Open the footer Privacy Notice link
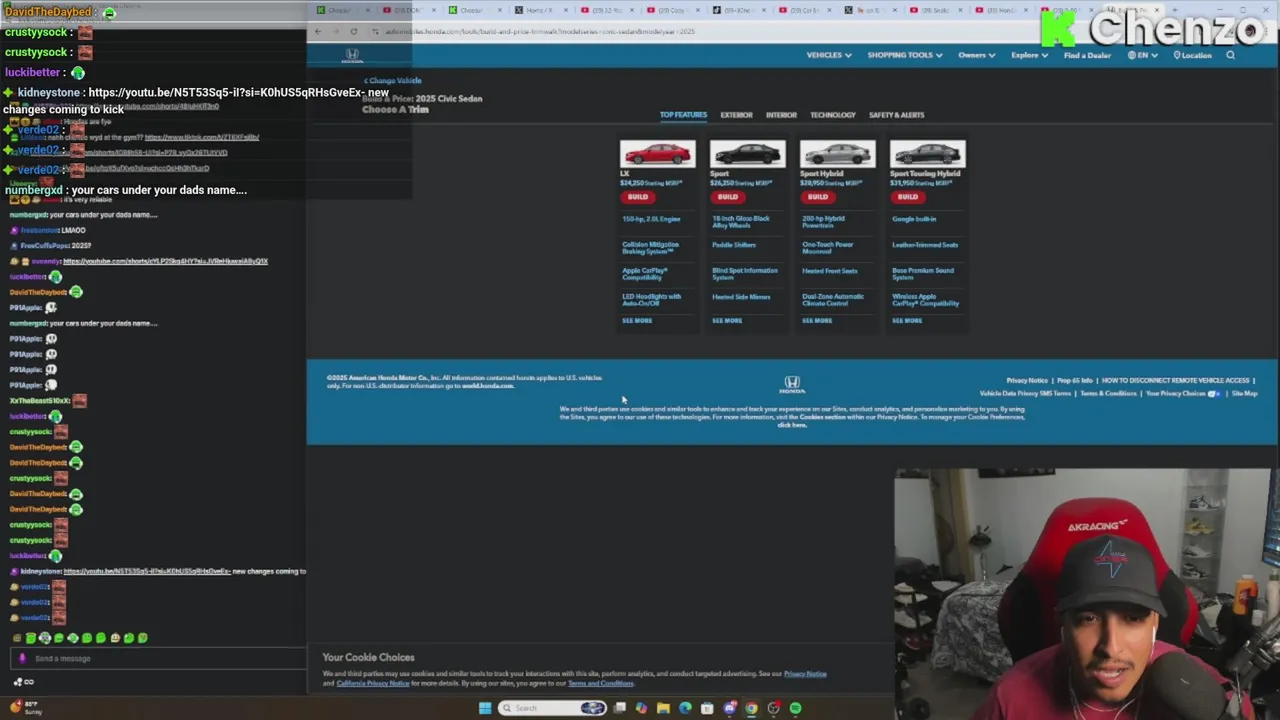 pyautogui.click(x=1027, y=381)
